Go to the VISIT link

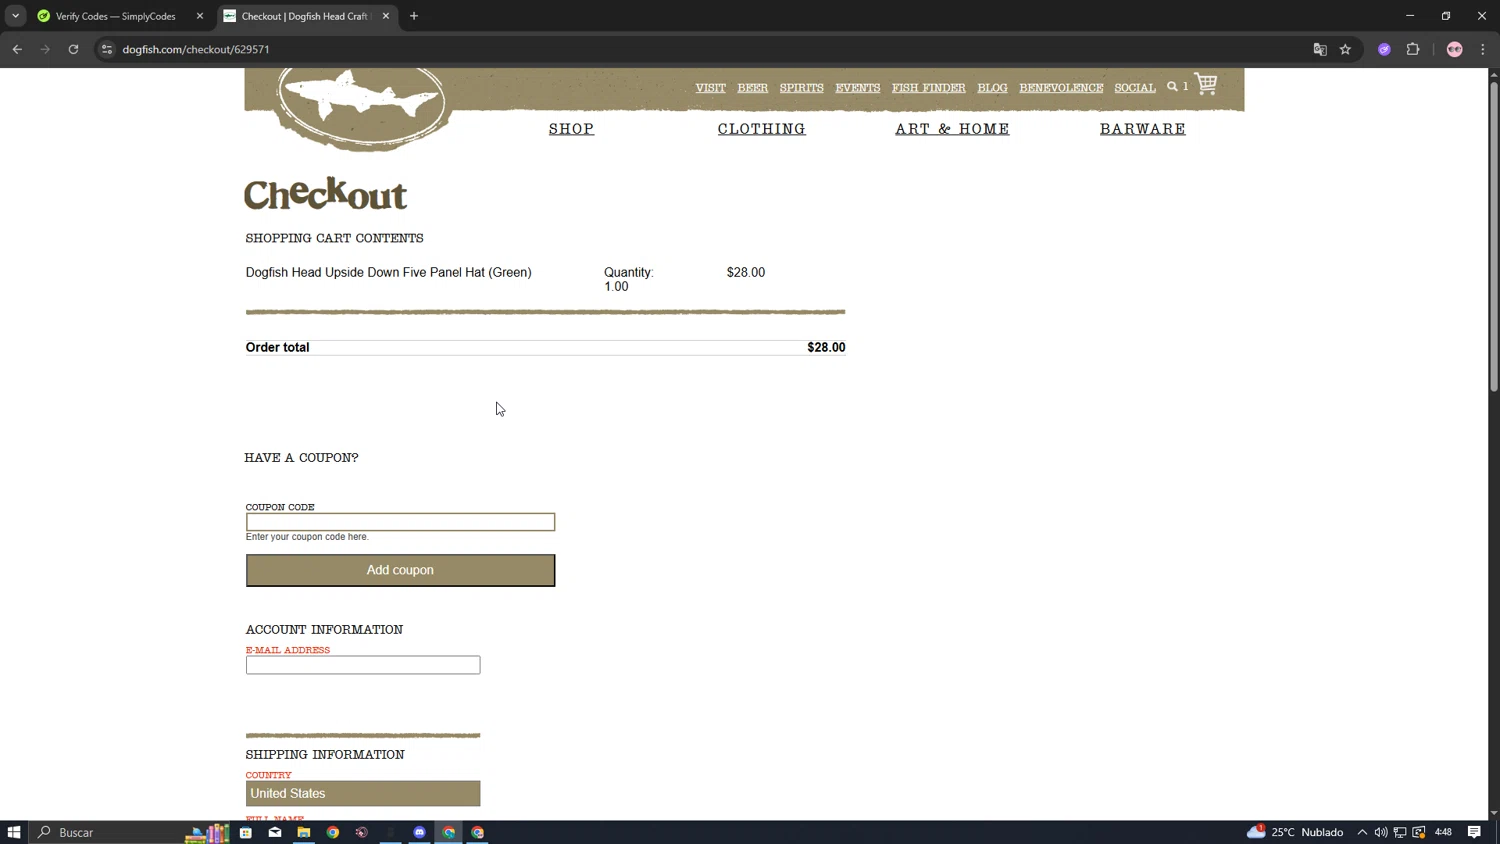[x=711, y=88]
